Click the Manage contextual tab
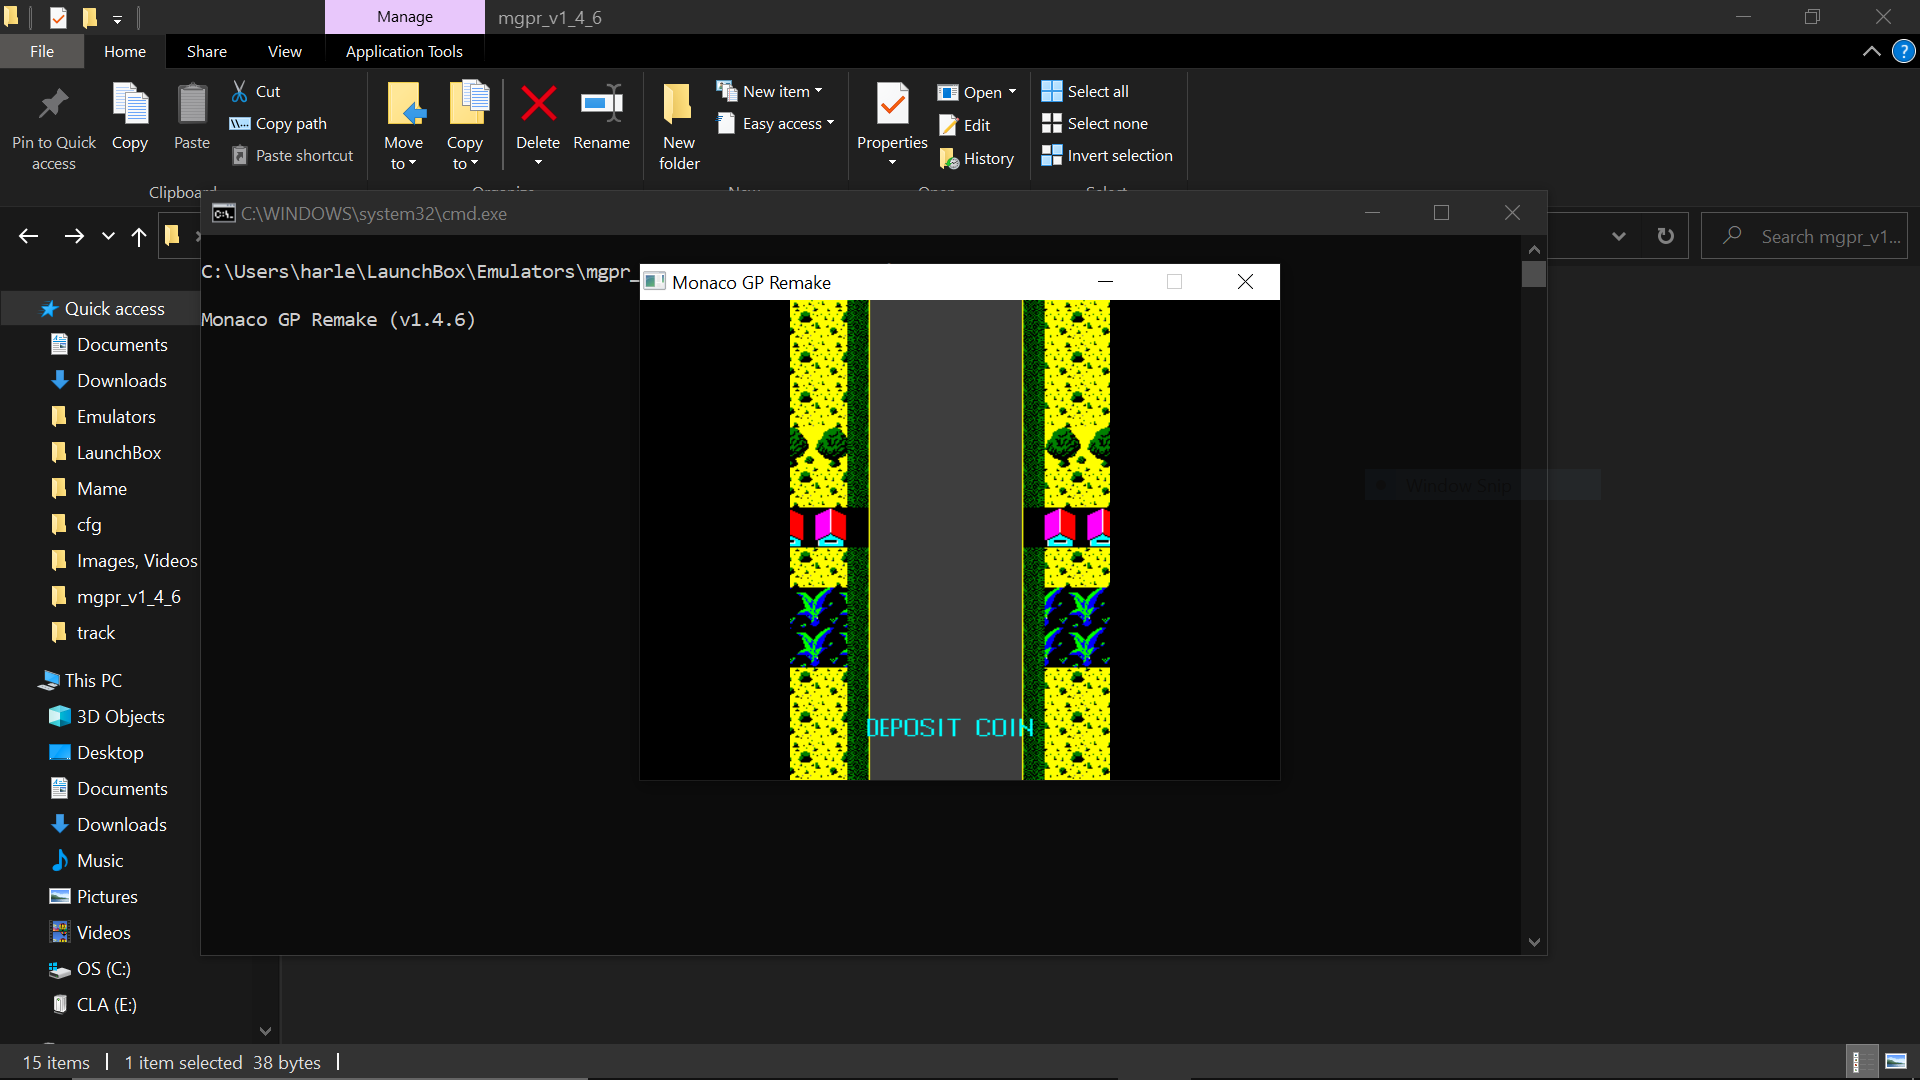This screenshot has height=1080, width=1920. (405, 17)
